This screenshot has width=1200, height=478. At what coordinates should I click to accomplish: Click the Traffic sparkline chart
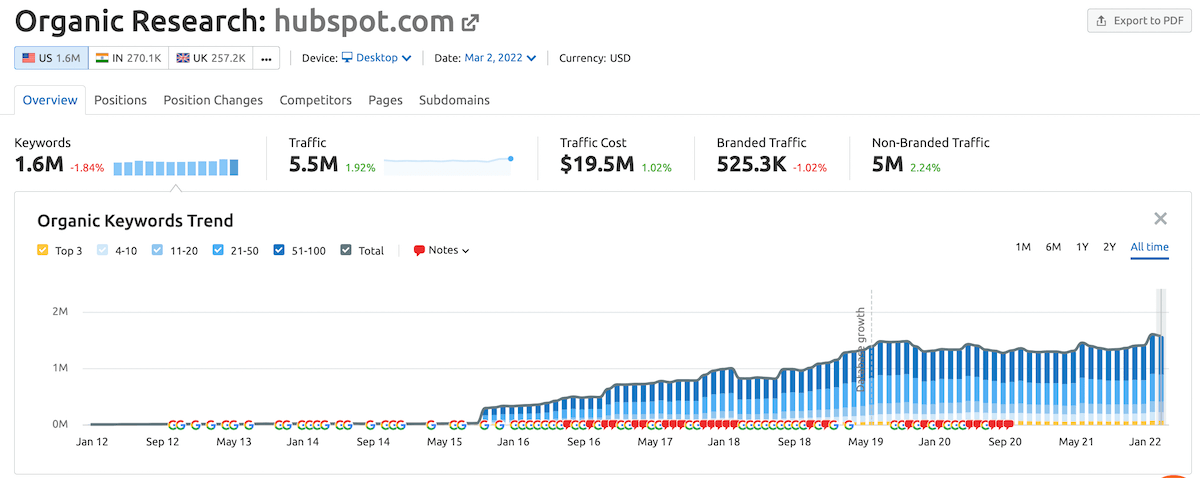coord(448,166)
